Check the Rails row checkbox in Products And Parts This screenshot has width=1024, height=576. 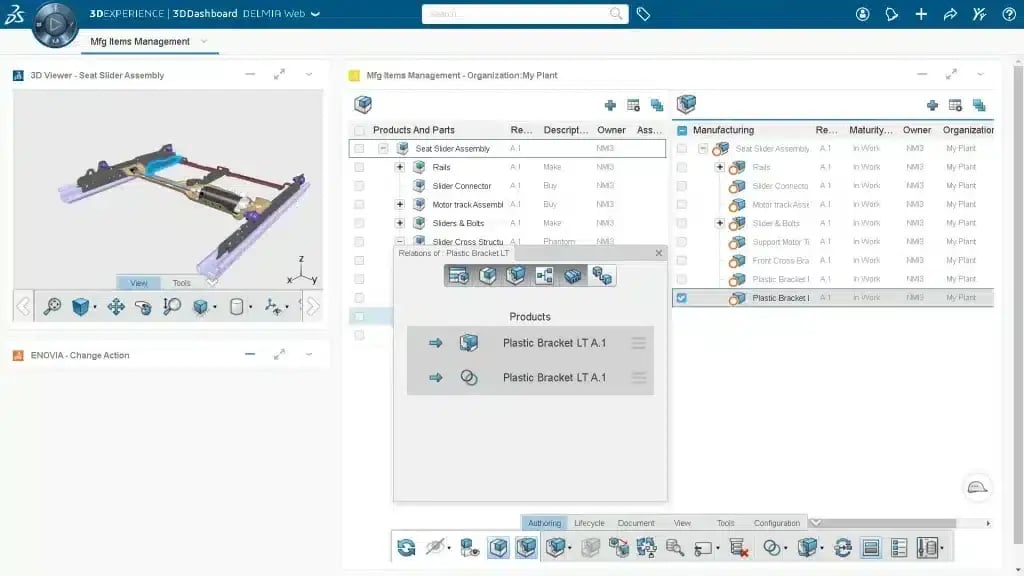coord(359,166)
